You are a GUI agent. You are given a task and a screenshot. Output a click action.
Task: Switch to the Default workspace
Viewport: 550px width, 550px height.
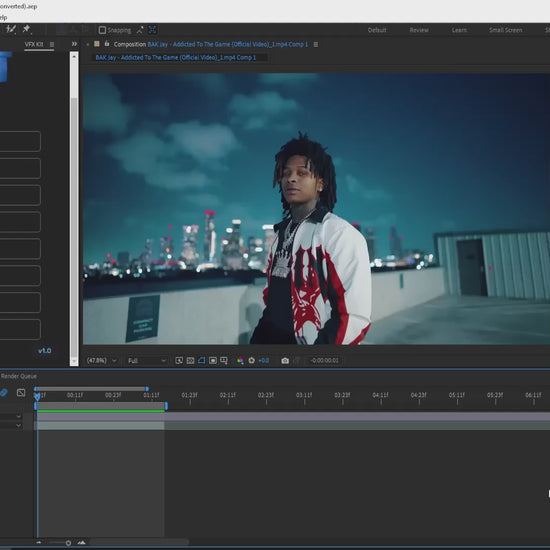tap(377, 30)
